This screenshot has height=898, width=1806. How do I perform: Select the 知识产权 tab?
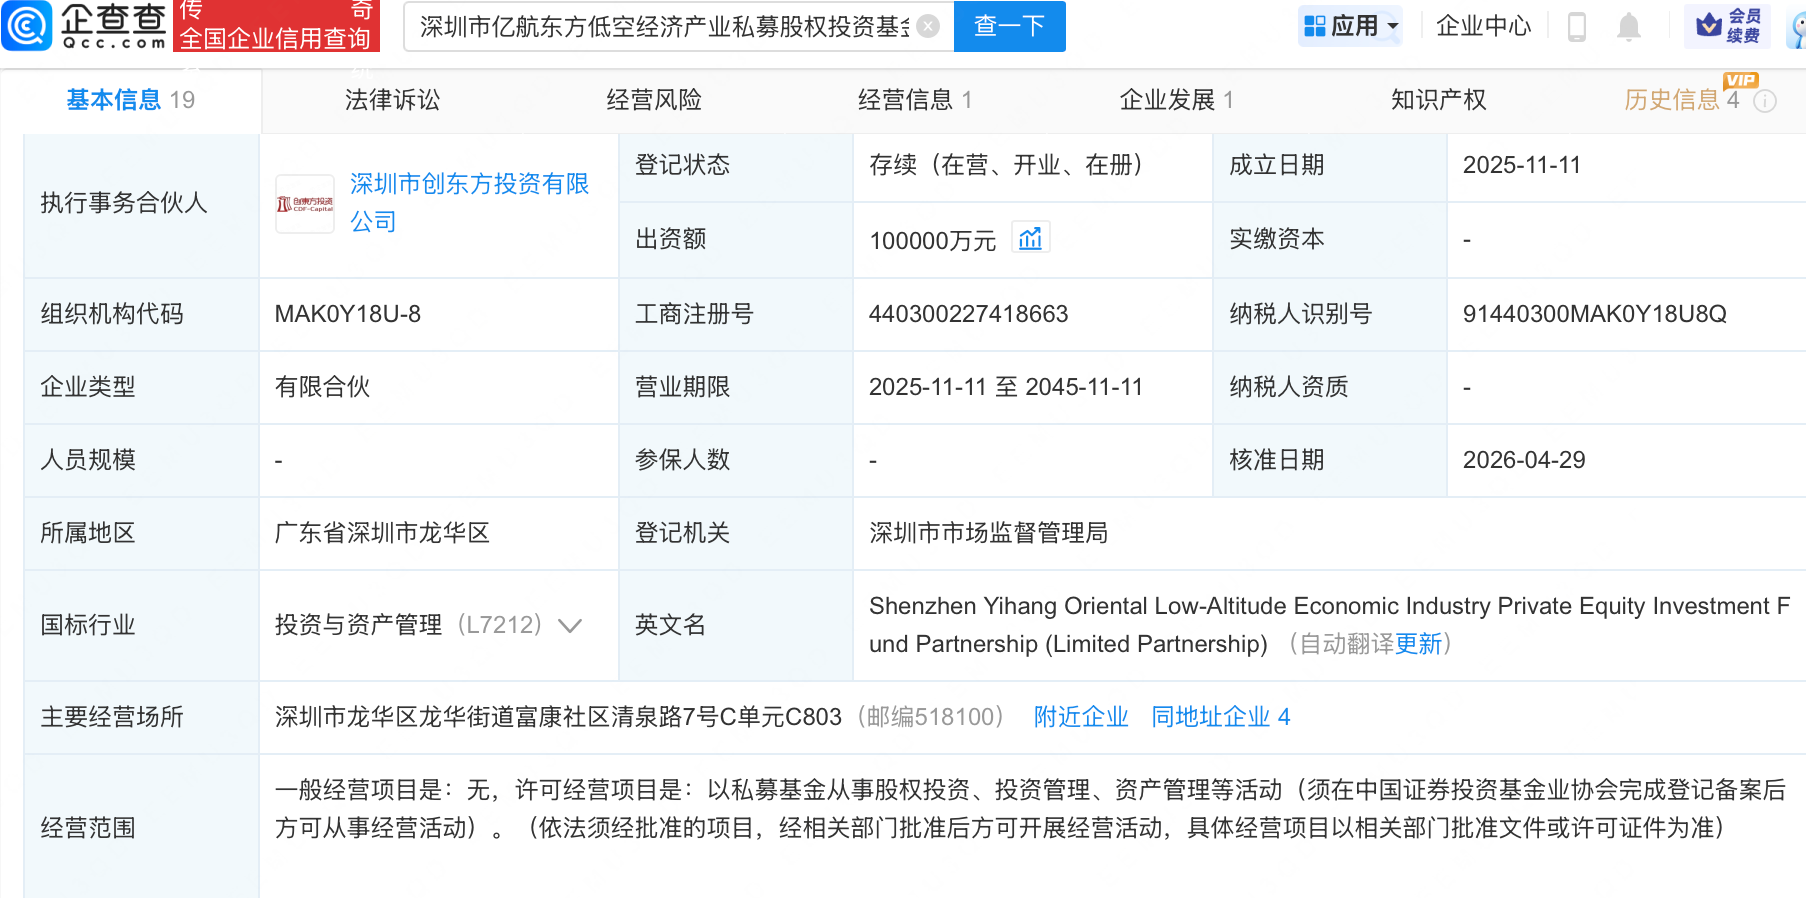1438,100
